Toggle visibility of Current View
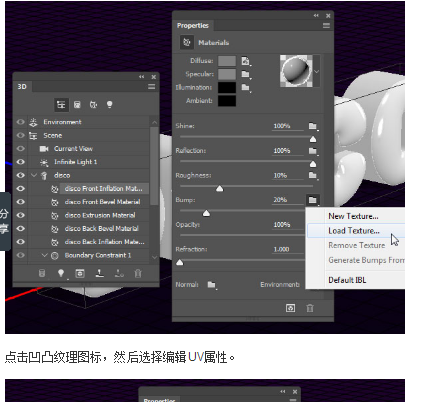Viewport: 436px width, 402px height. pyautogui.click(x=21, y=149)
